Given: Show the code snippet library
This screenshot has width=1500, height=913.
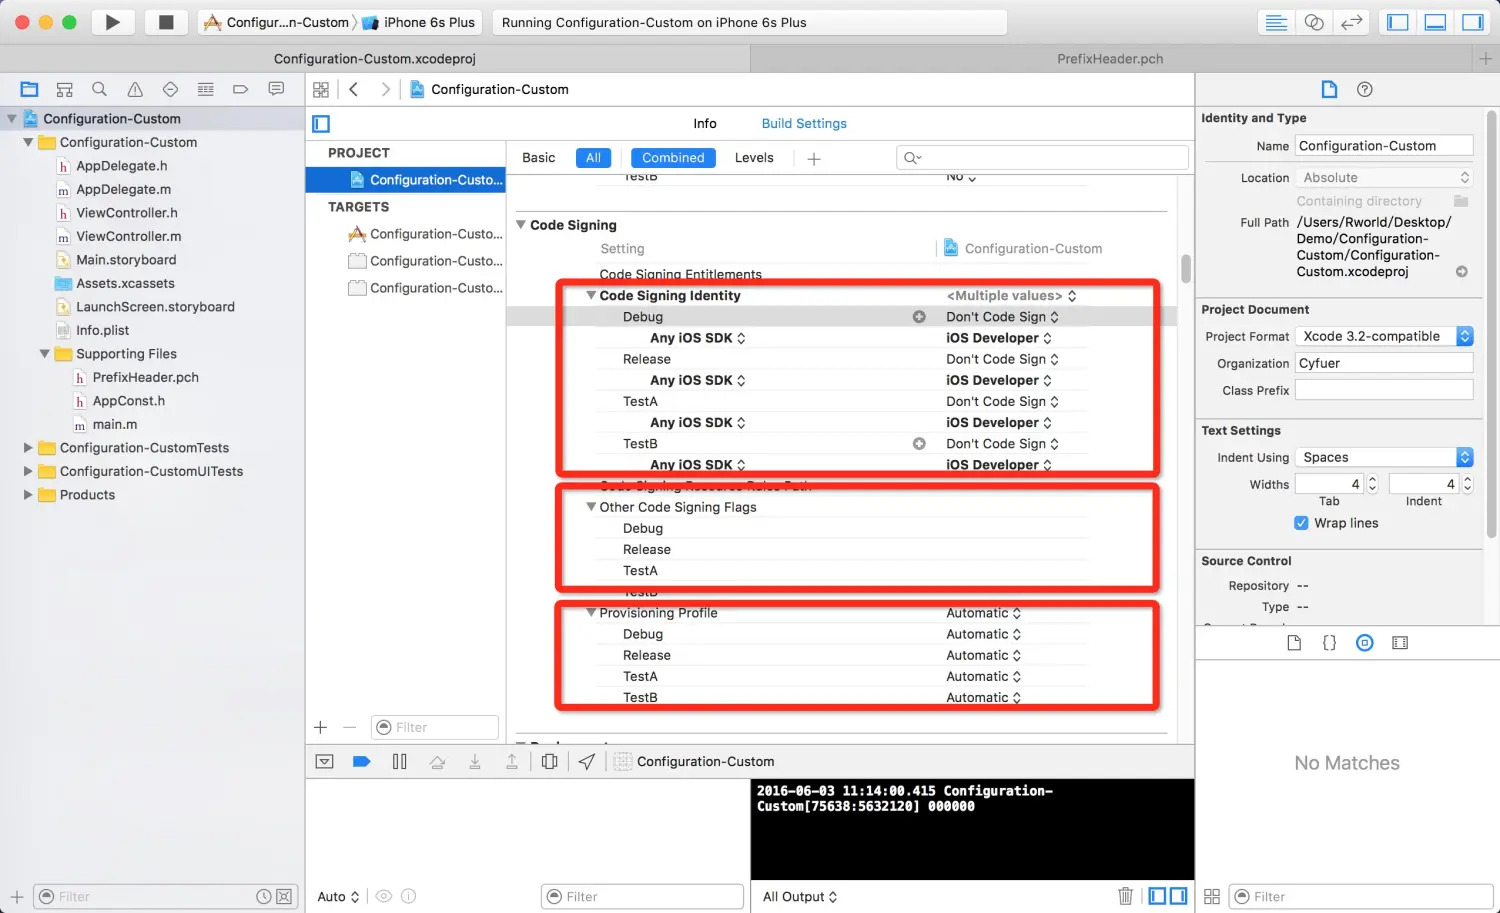Looking at the screenshot, I should point(1329,643).
